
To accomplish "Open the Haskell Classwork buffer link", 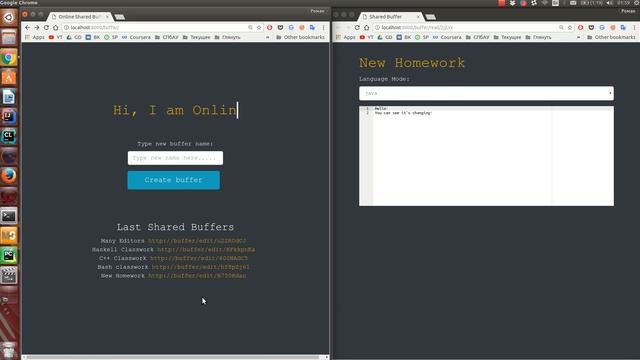I will coord(206,249).
